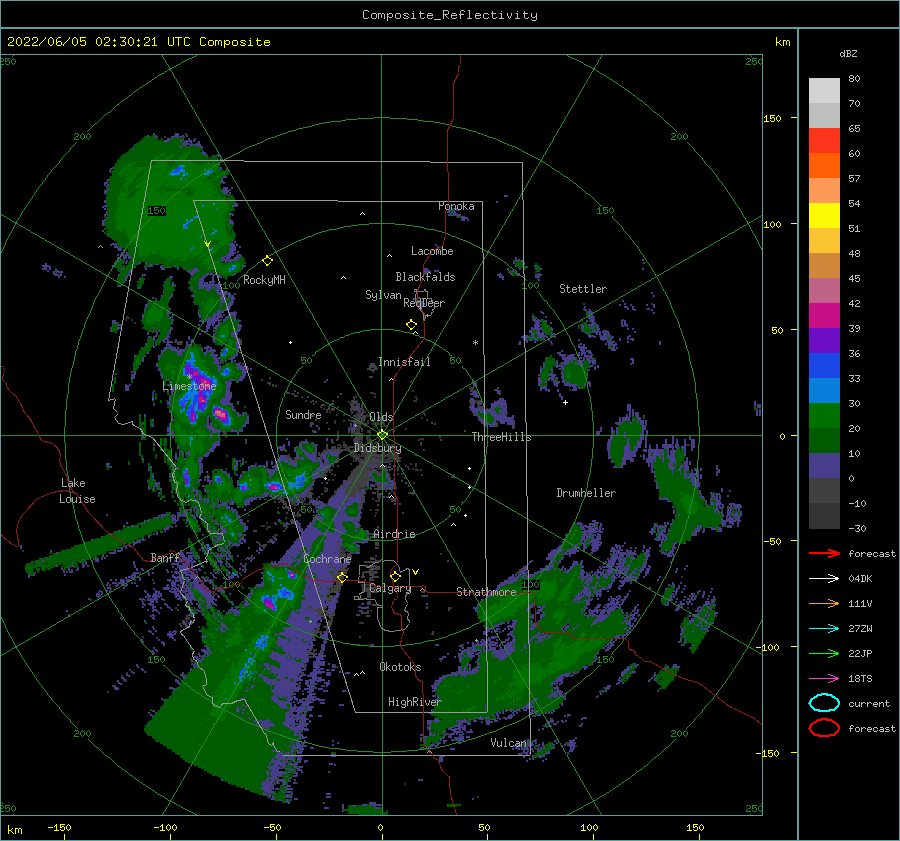Click the white plus marker south of Stettler
The height and width of the screenshot is (841, 900).
point(565,402)
